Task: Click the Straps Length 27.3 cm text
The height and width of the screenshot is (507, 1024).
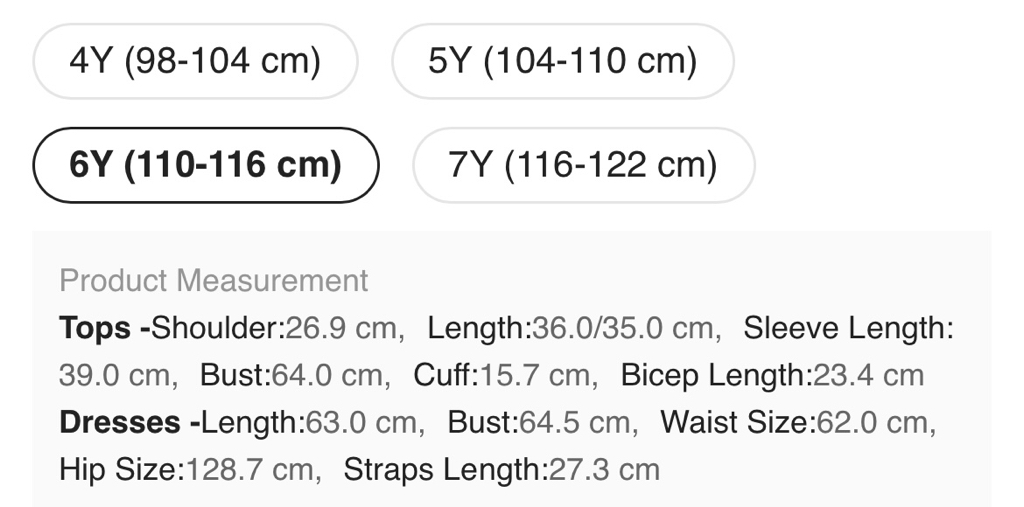Action: coord(502,470)
